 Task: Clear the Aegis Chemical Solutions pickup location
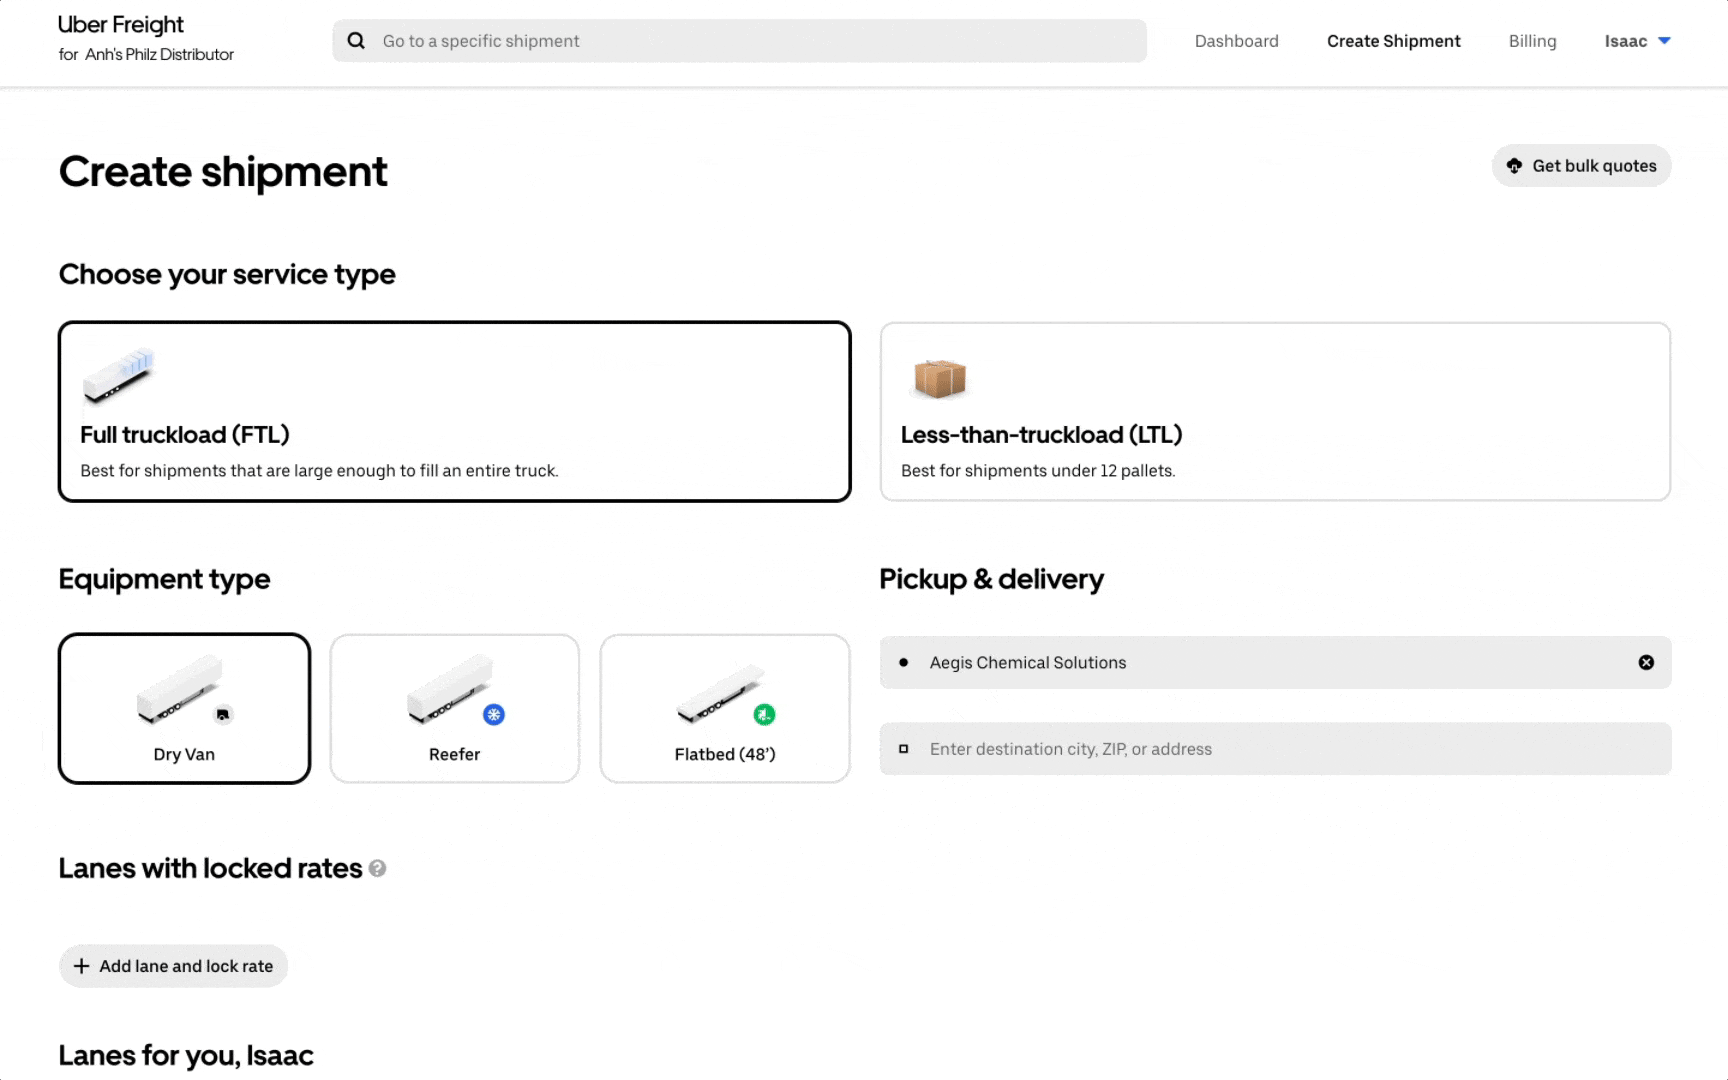(1646, 662)
